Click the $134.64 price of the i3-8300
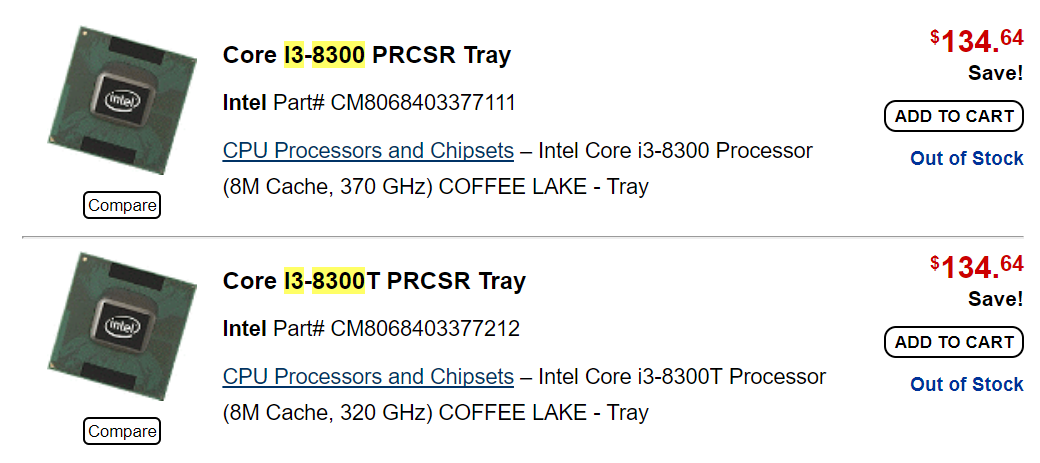 pos(977,41)
